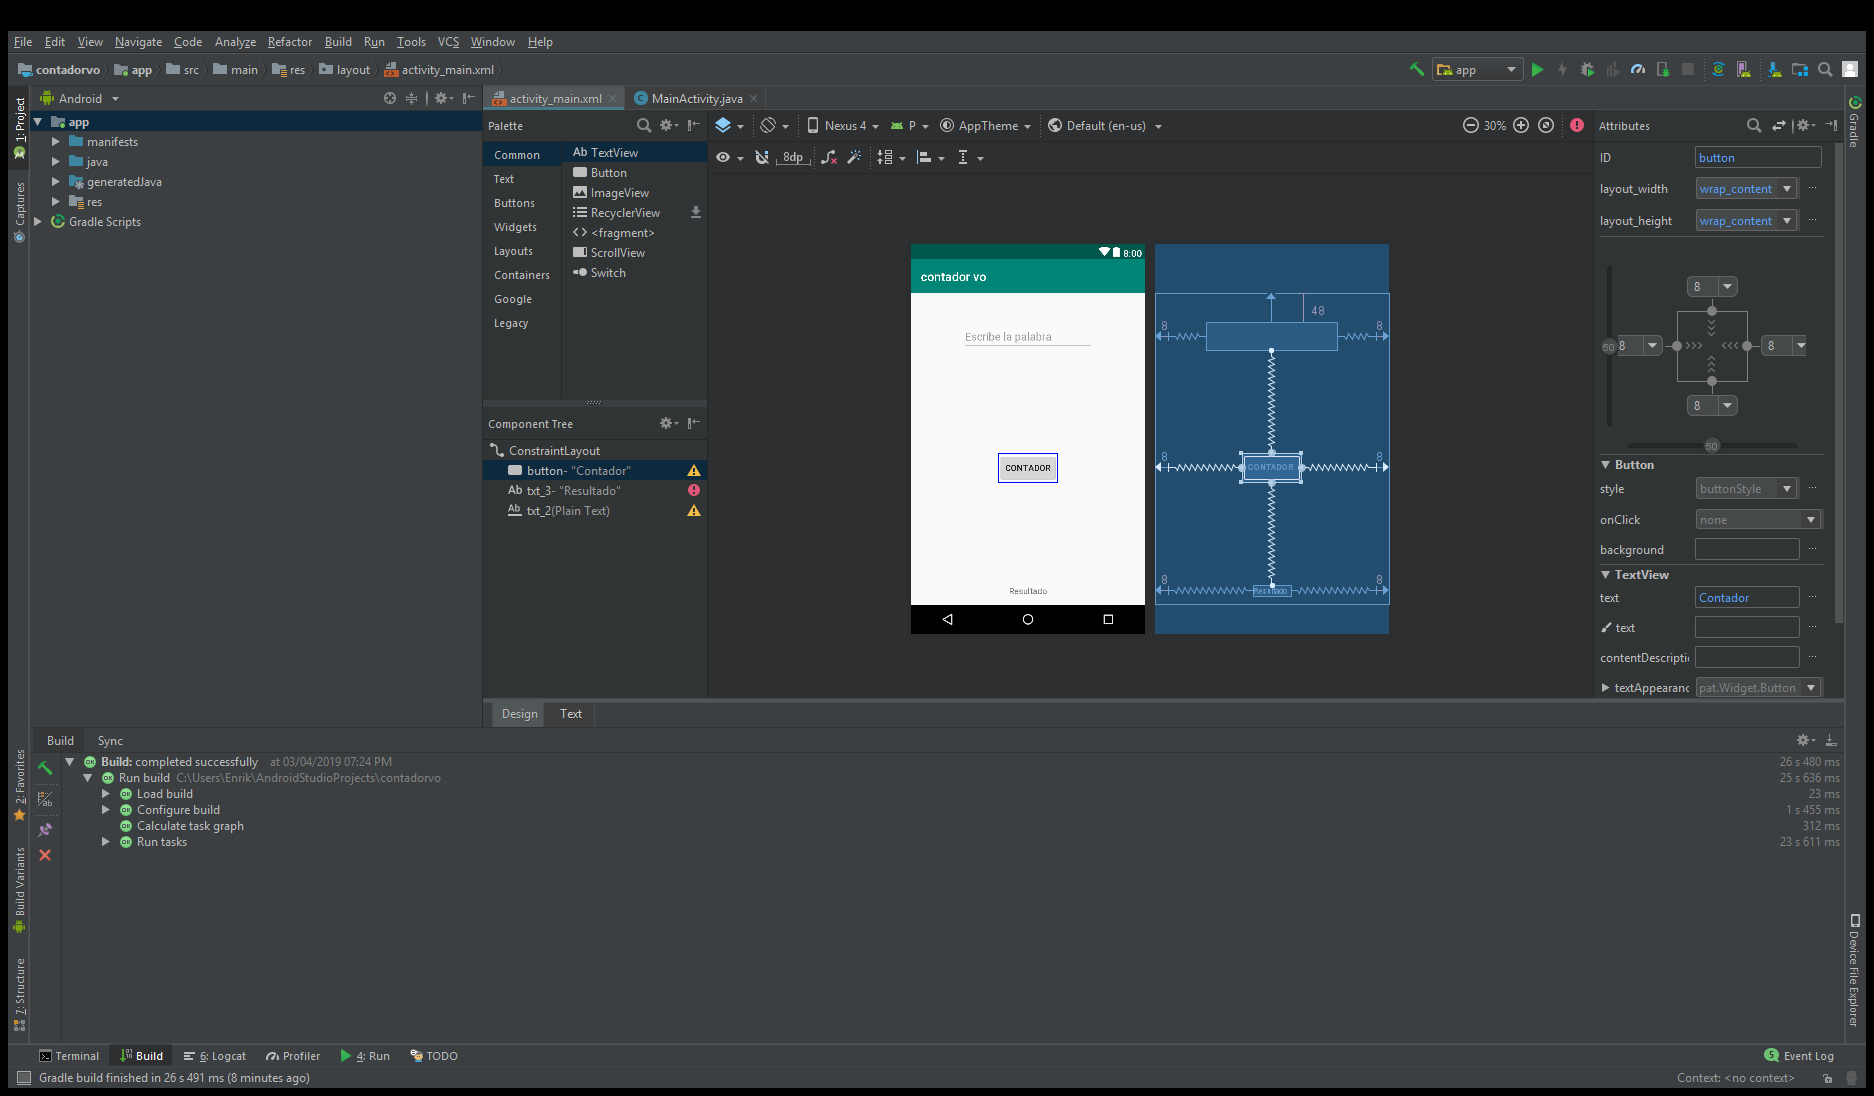Select the Containers palette category
The height and width of the screenshot is (1096, 1874).
click(522, 275)
